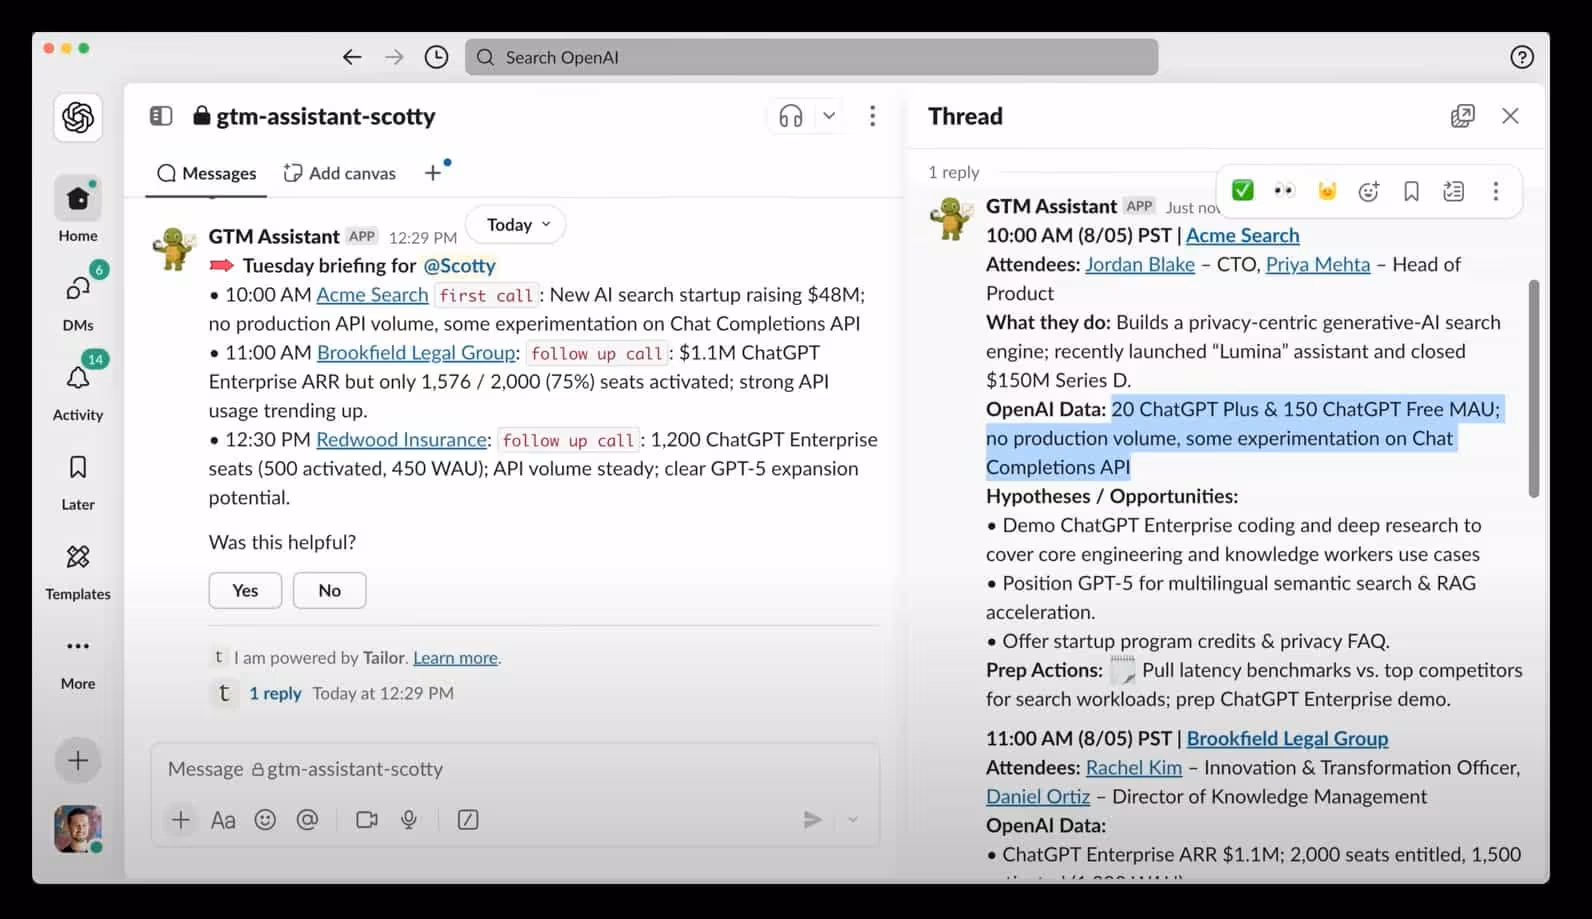Open Daniel Ortiz attendee link

tap(1038, 796)
